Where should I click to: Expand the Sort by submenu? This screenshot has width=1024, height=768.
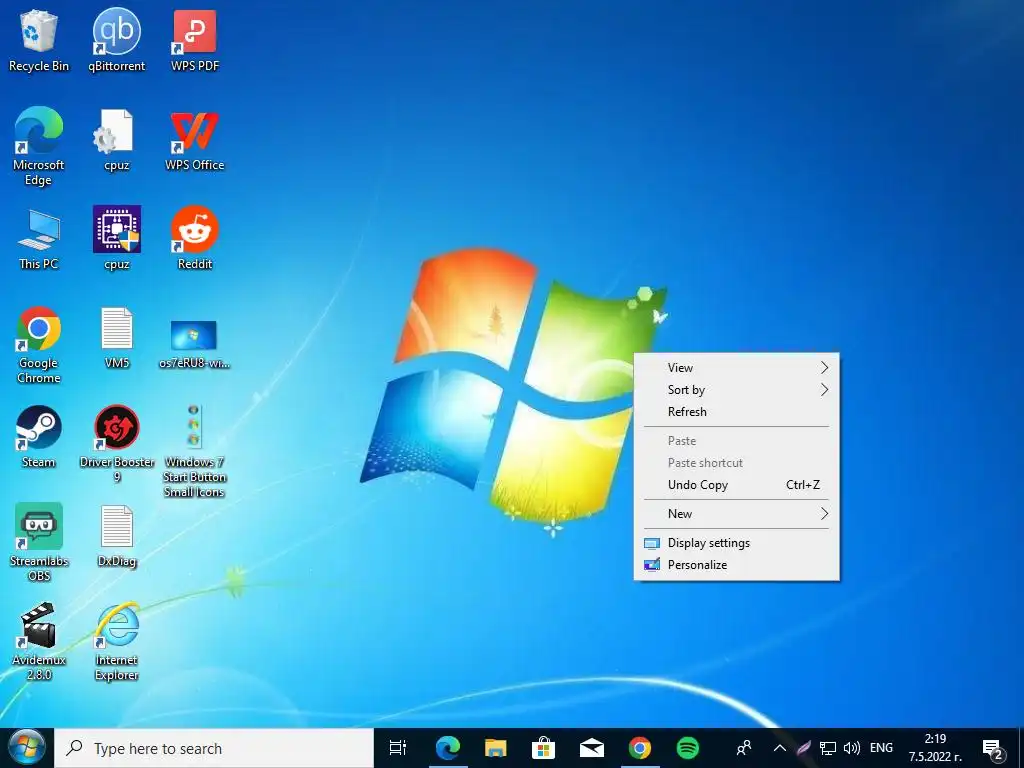pyautogui.click(x=737, y=390)
